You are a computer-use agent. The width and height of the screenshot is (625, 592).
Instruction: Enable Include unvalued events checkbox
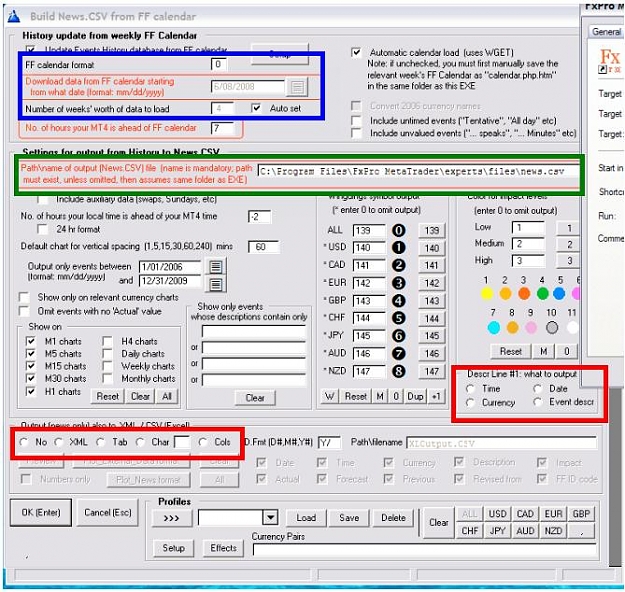coord(356,133)
